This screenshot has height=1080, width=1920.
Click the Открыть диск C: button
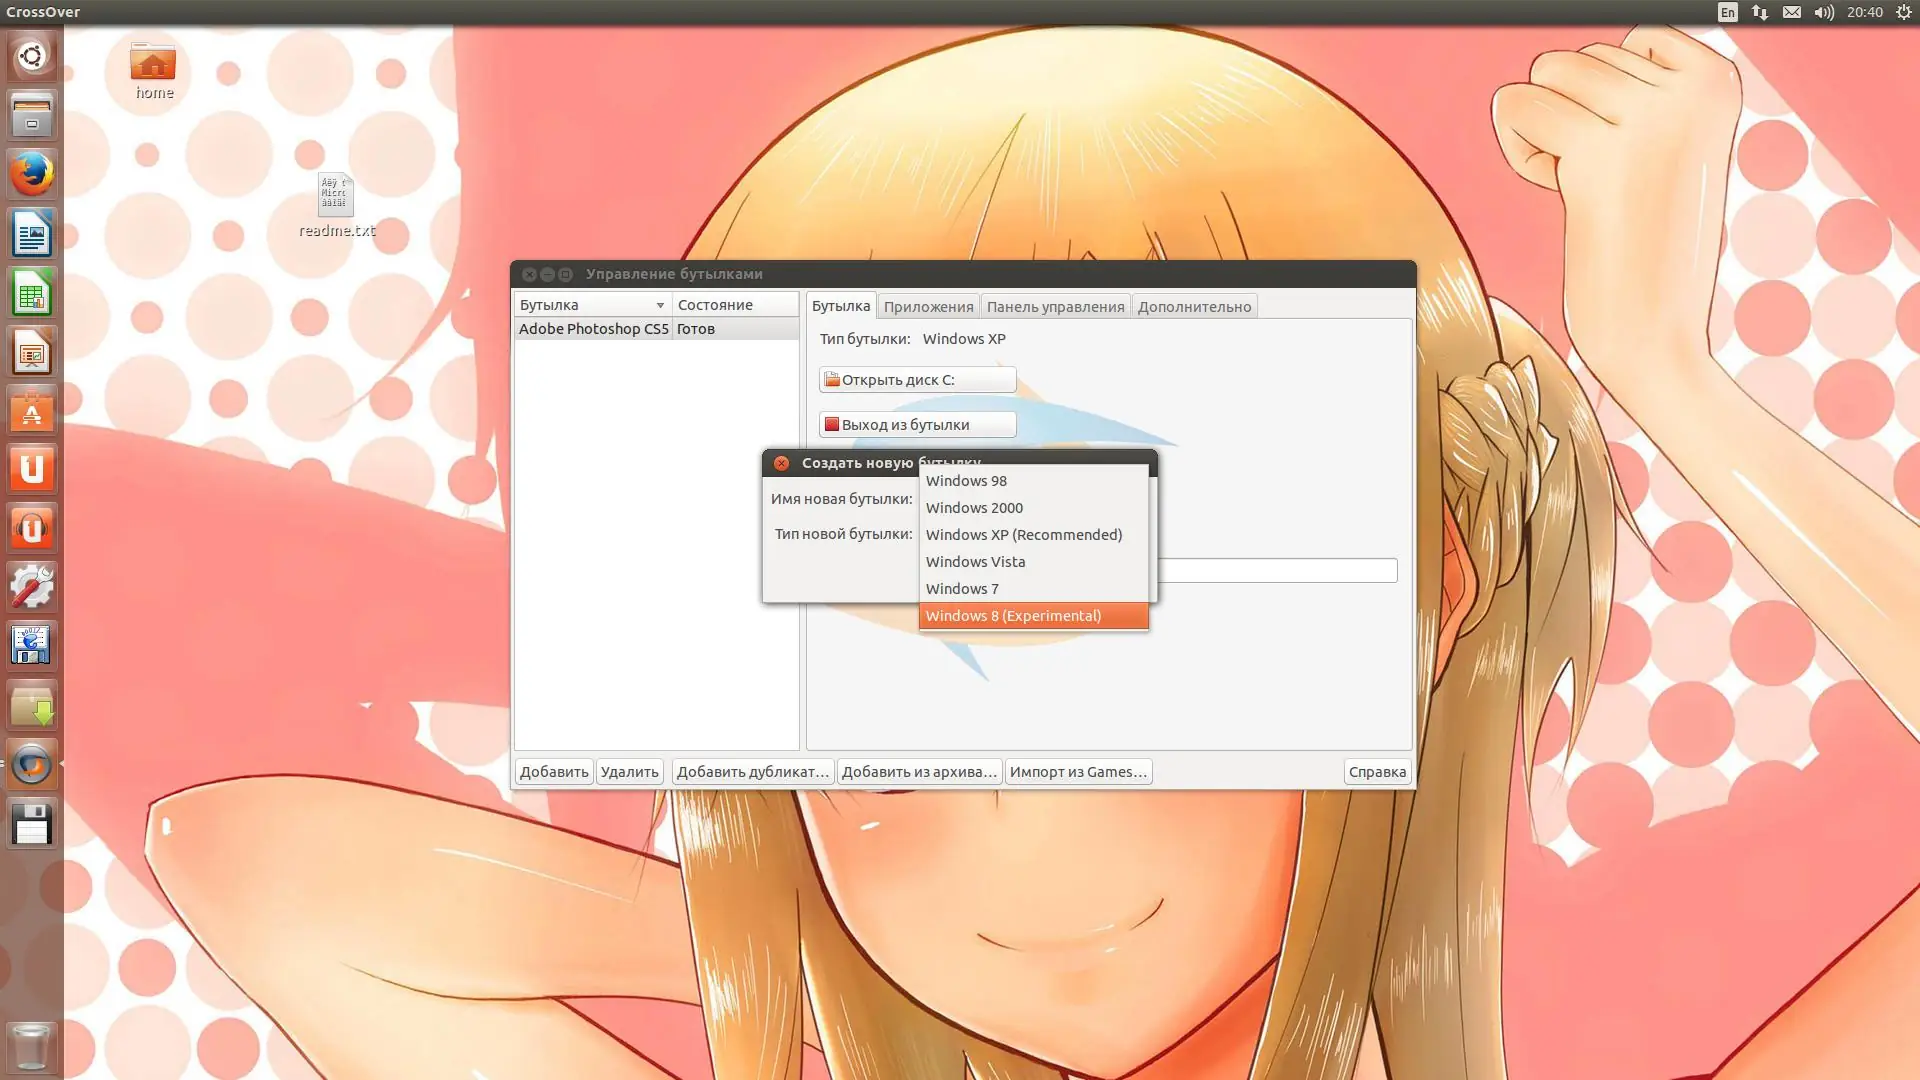pos(917,380)
